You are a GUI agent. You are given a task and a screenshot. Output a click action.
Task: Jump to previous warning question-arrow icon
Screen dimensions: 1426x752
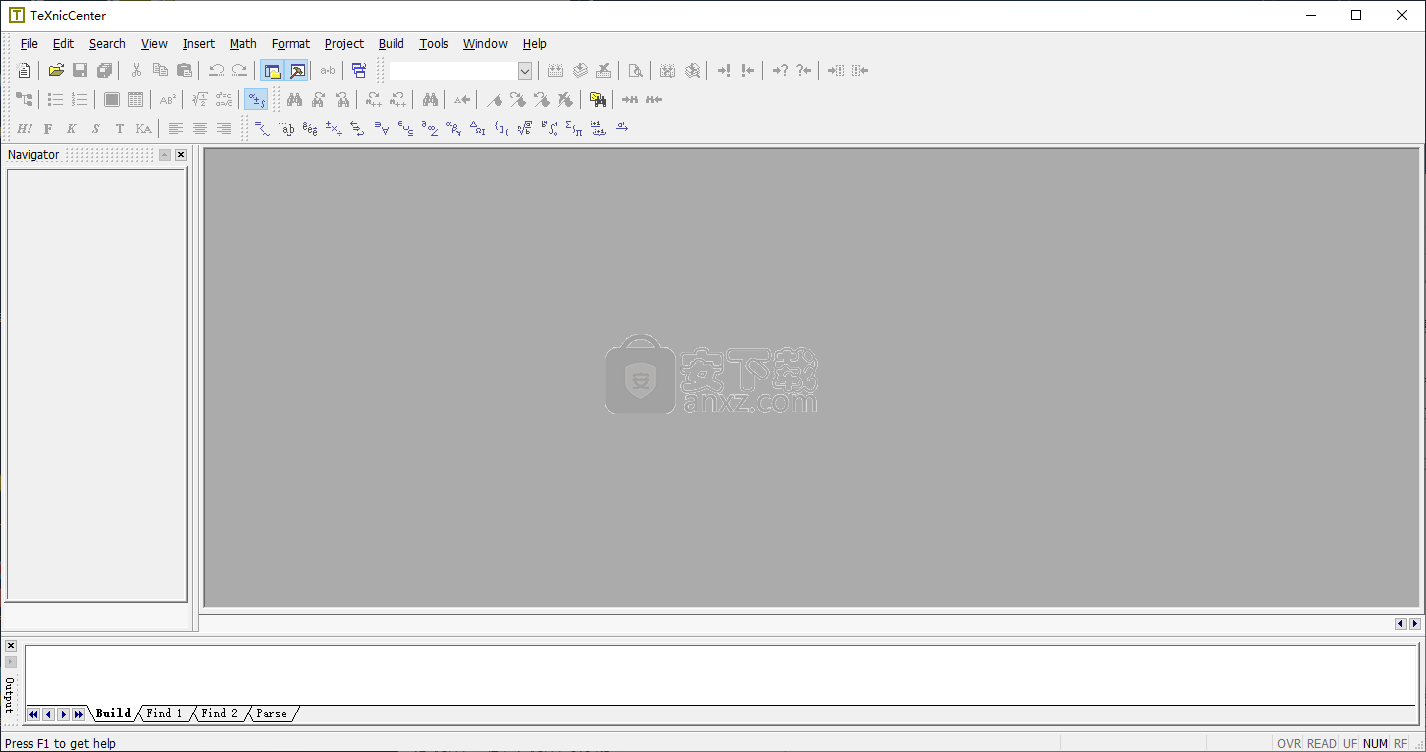pyautogui.click(x=804, y=71)
